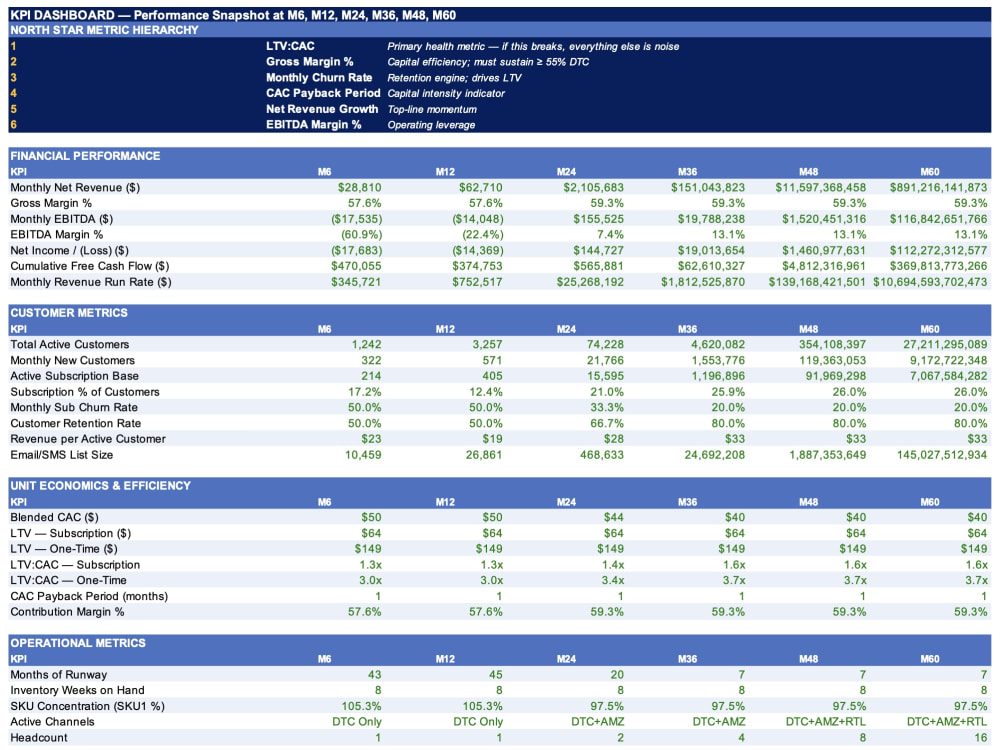Select Subscription % of Customers M6 value 17.2%
Viewport: 1000px width, 750px height.
pyautogui.click(x=365, y=392)
